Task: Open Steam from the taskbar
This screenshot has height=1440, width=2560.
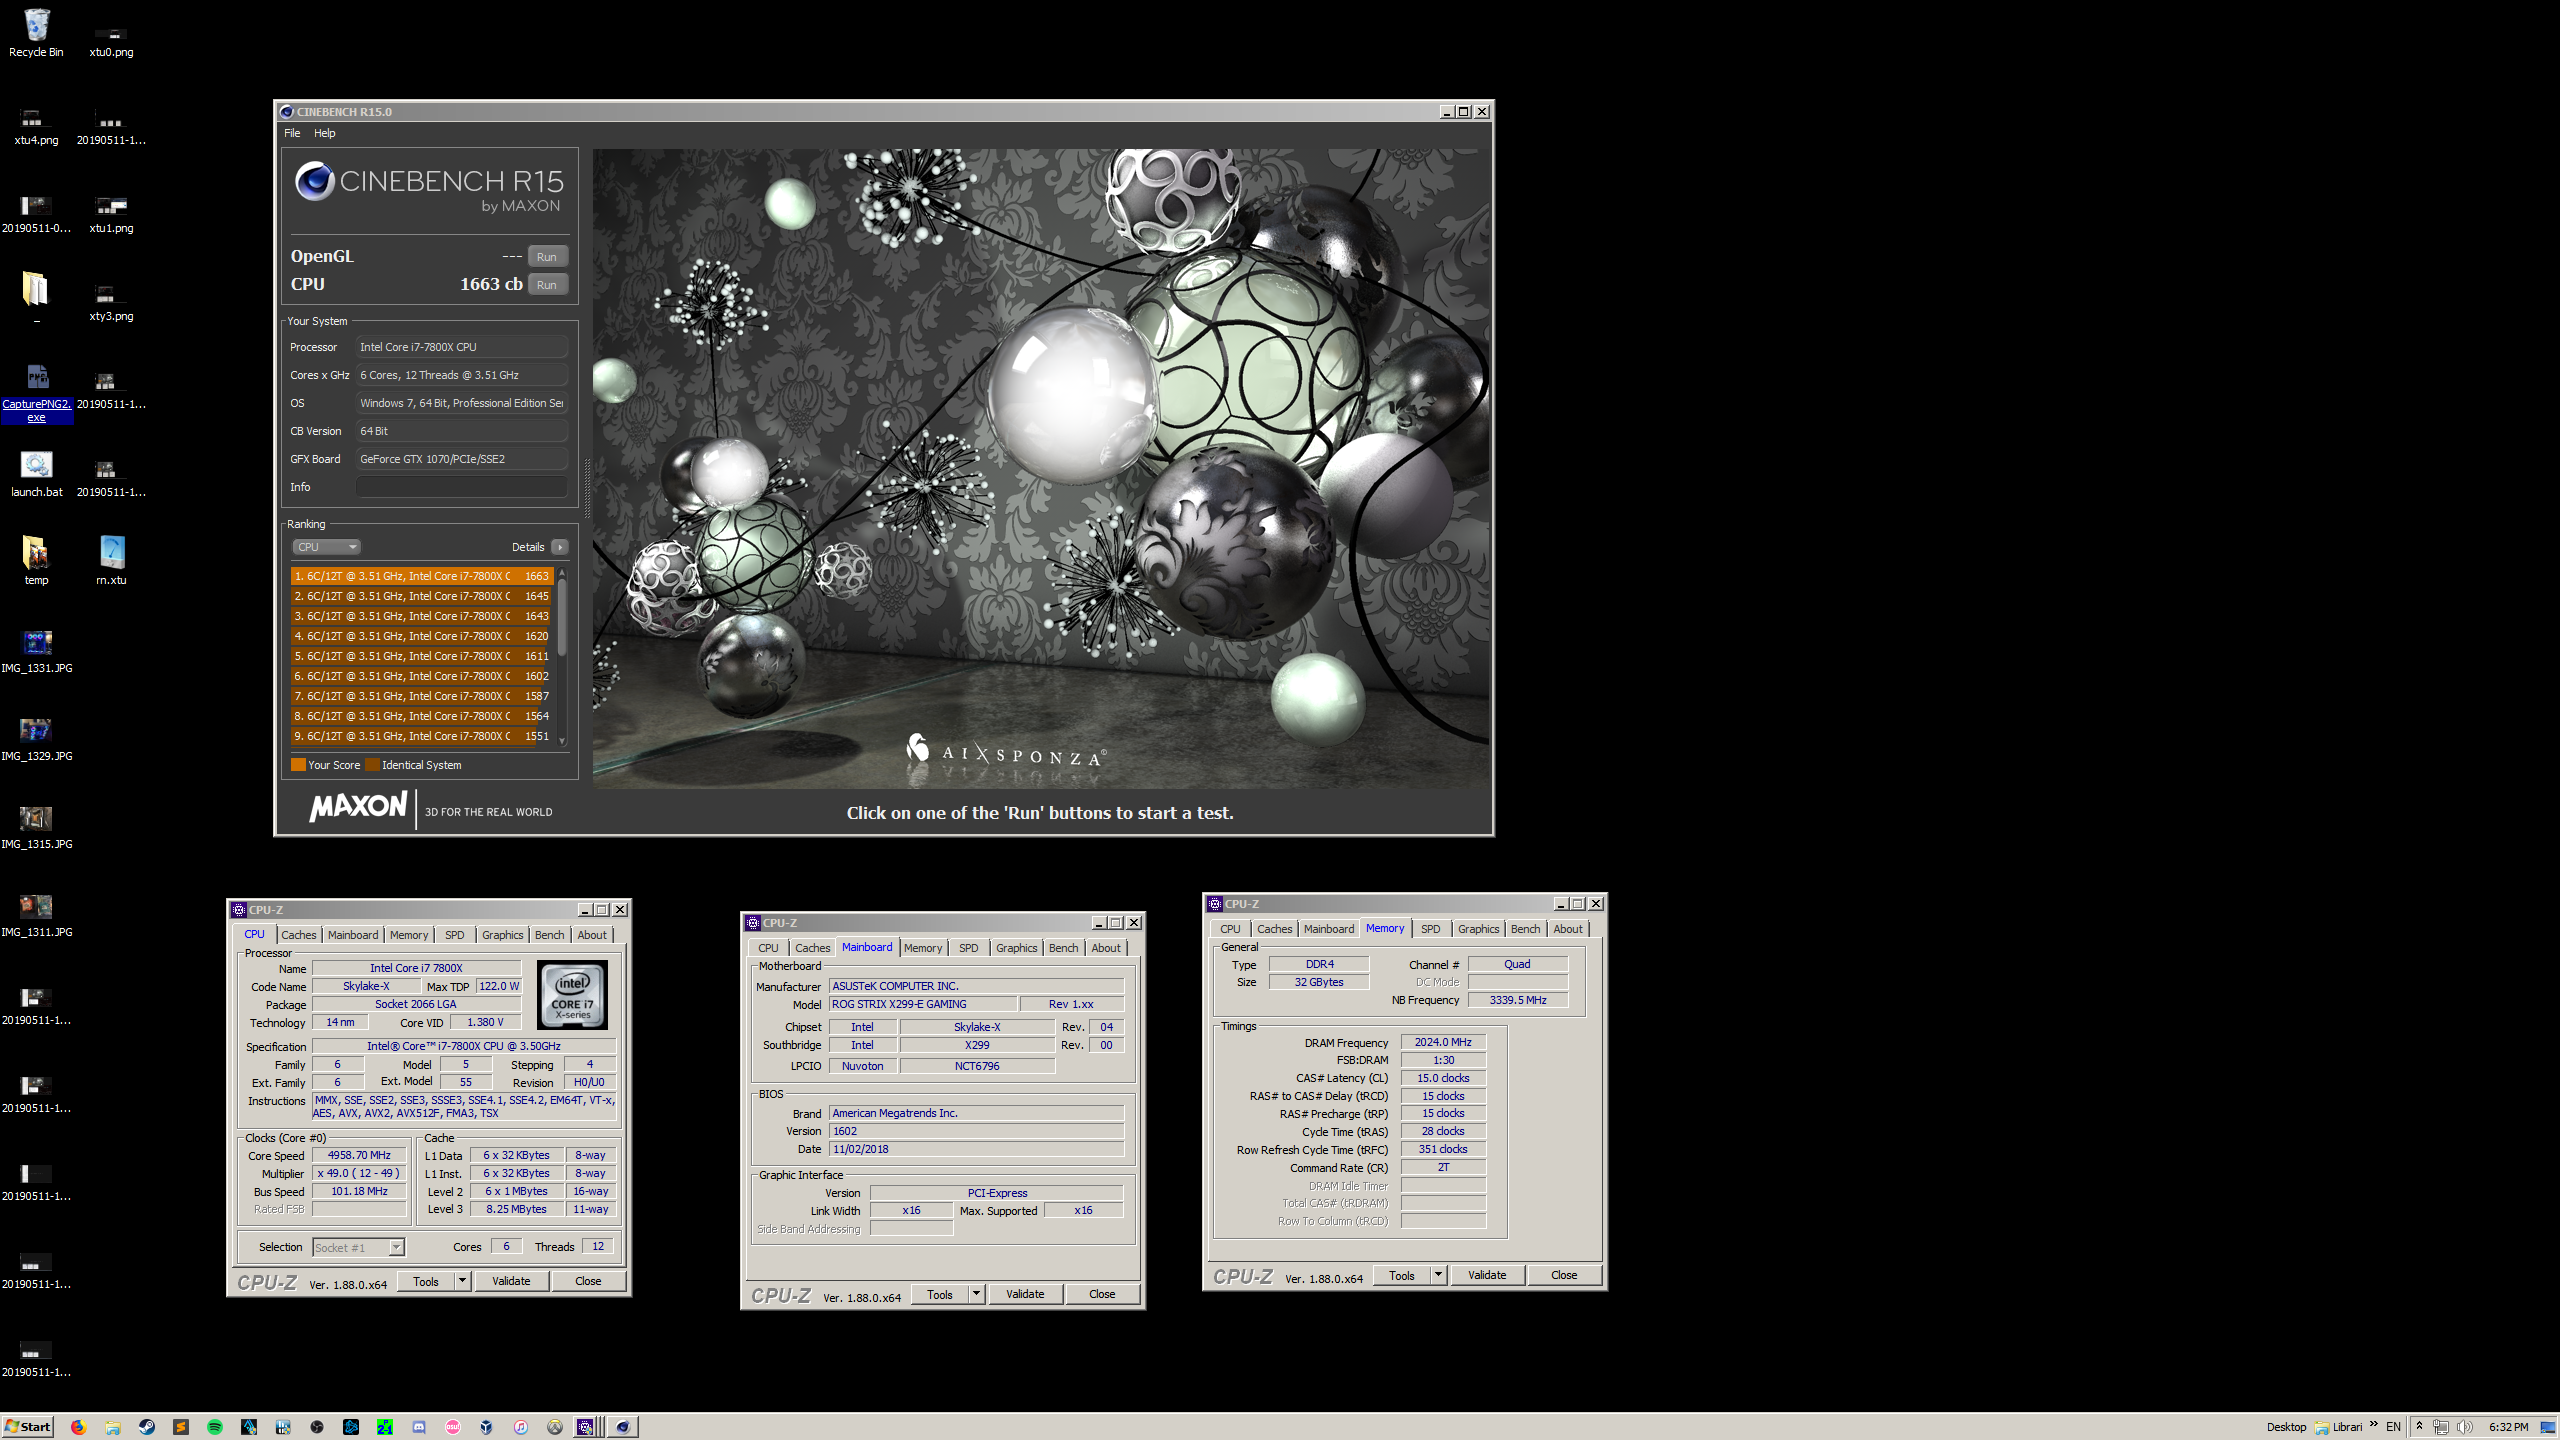Action: [x=147, y=1427]
